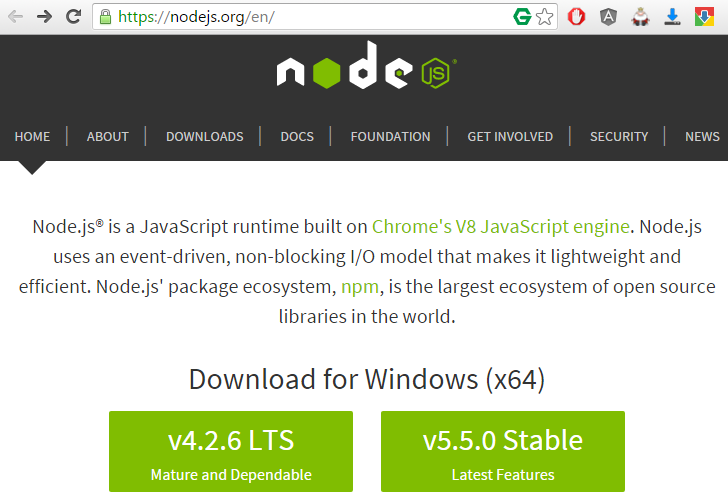728x497 pixels.
Task: Open the FOUNDATION nav item
Action: coord(390,137)
